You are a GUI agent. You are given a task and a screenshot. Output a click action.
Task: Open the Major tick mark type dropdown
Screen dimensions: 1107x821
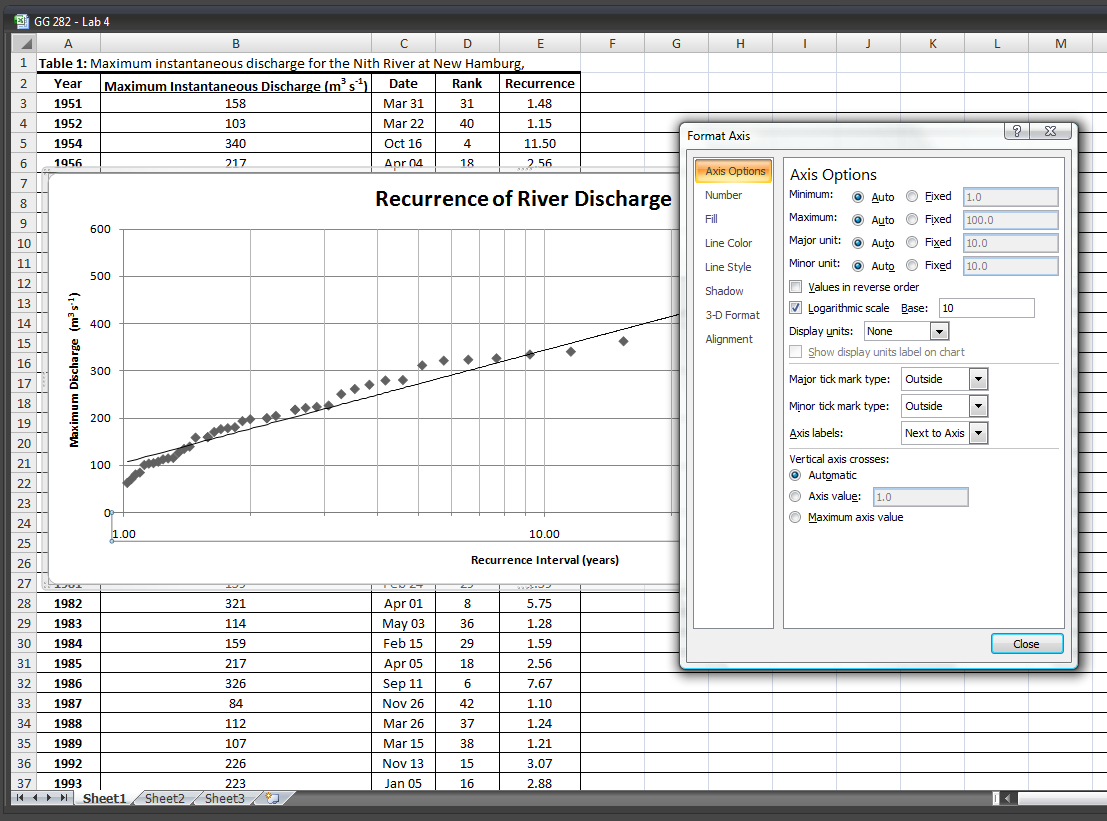click(x=978, y=378)
